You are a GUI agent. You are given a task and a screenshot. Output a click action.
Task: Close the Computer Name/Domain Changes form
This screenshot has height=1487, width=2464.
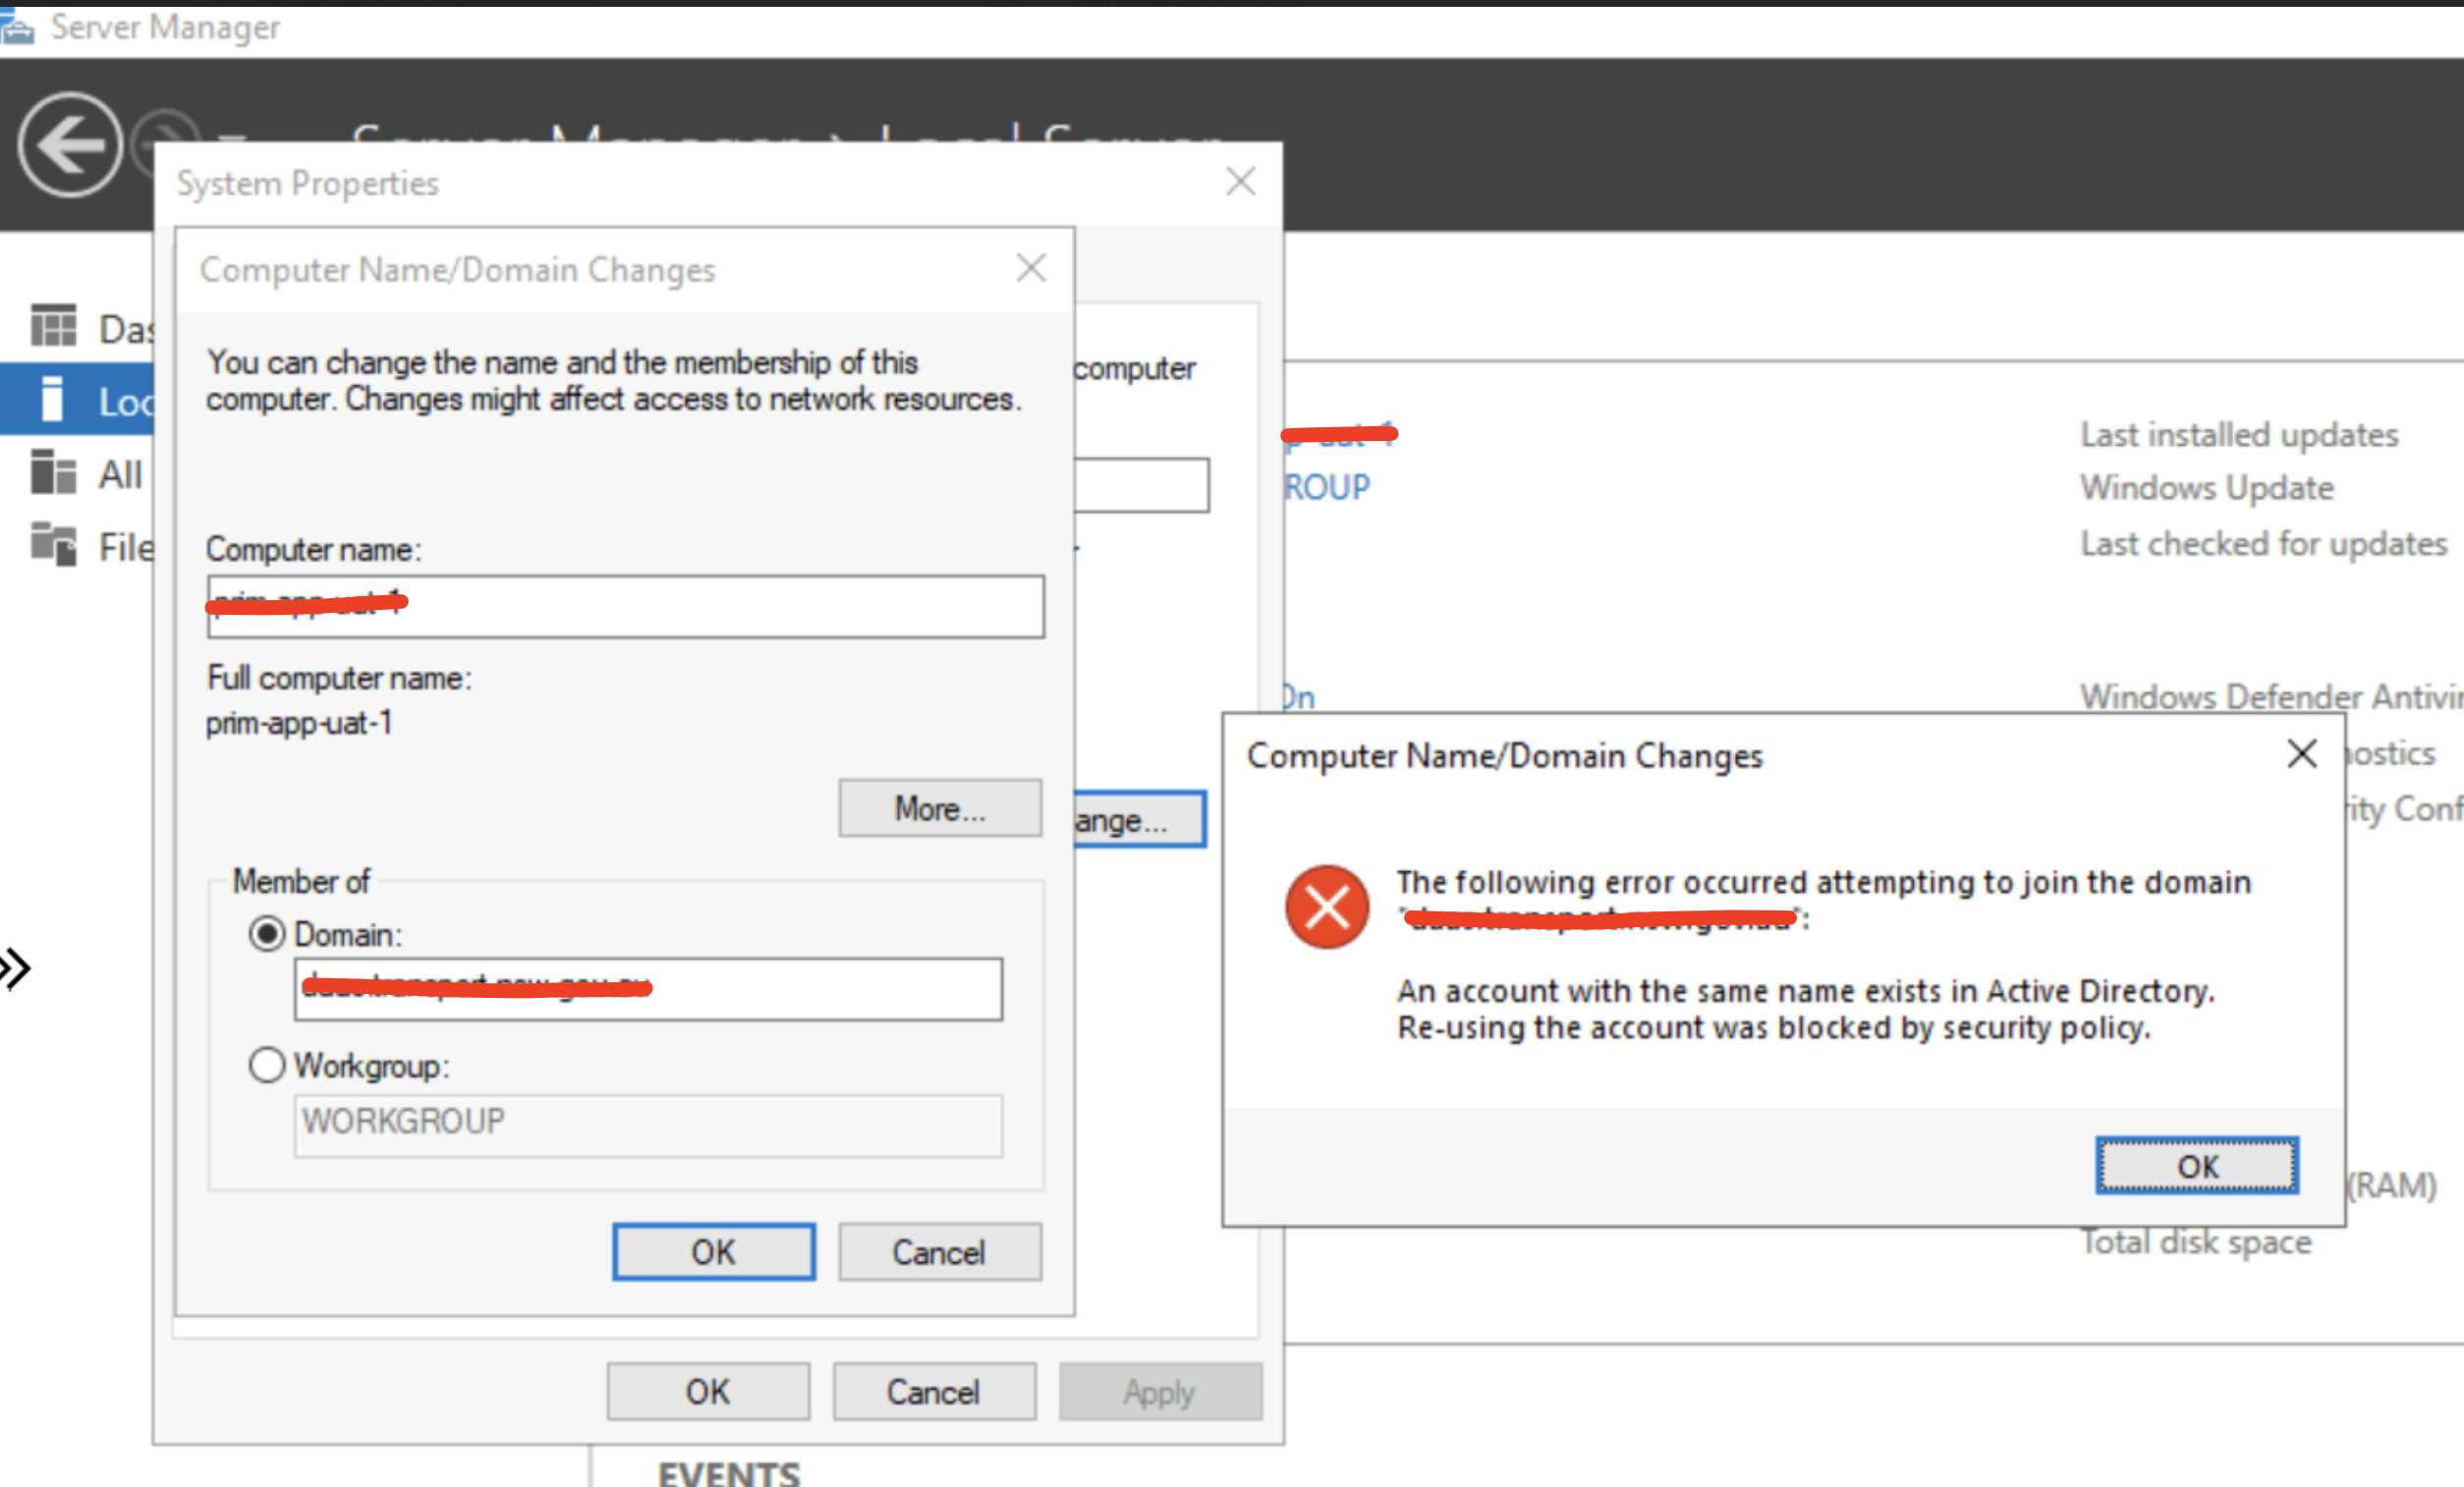[x=1031, y=268]
